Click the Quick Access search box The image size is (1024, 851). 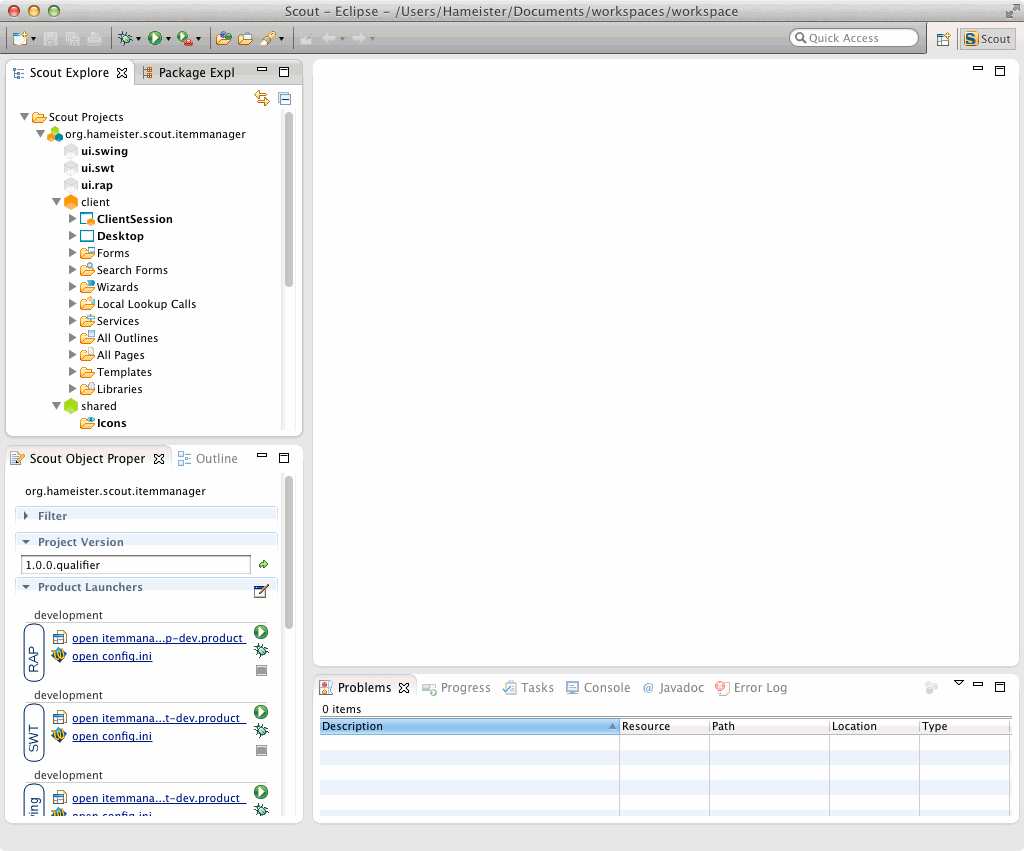(853, 38)
